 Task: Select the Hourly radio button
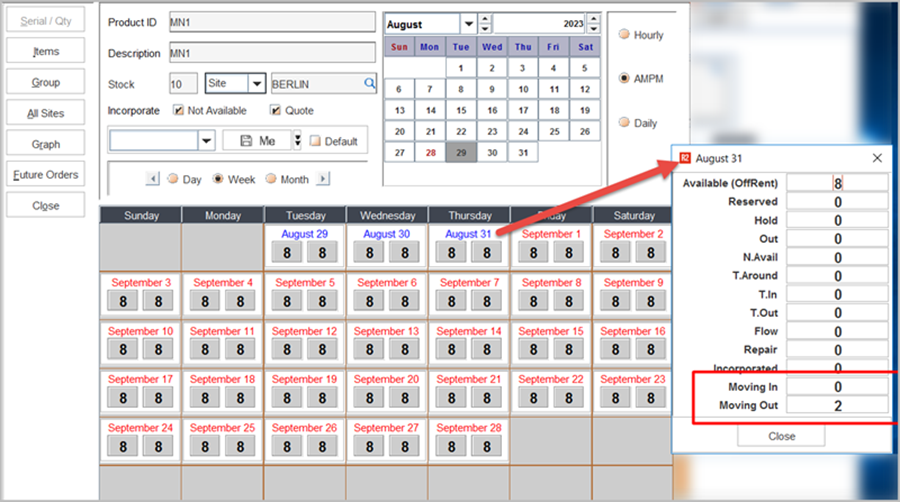point(625,35)
